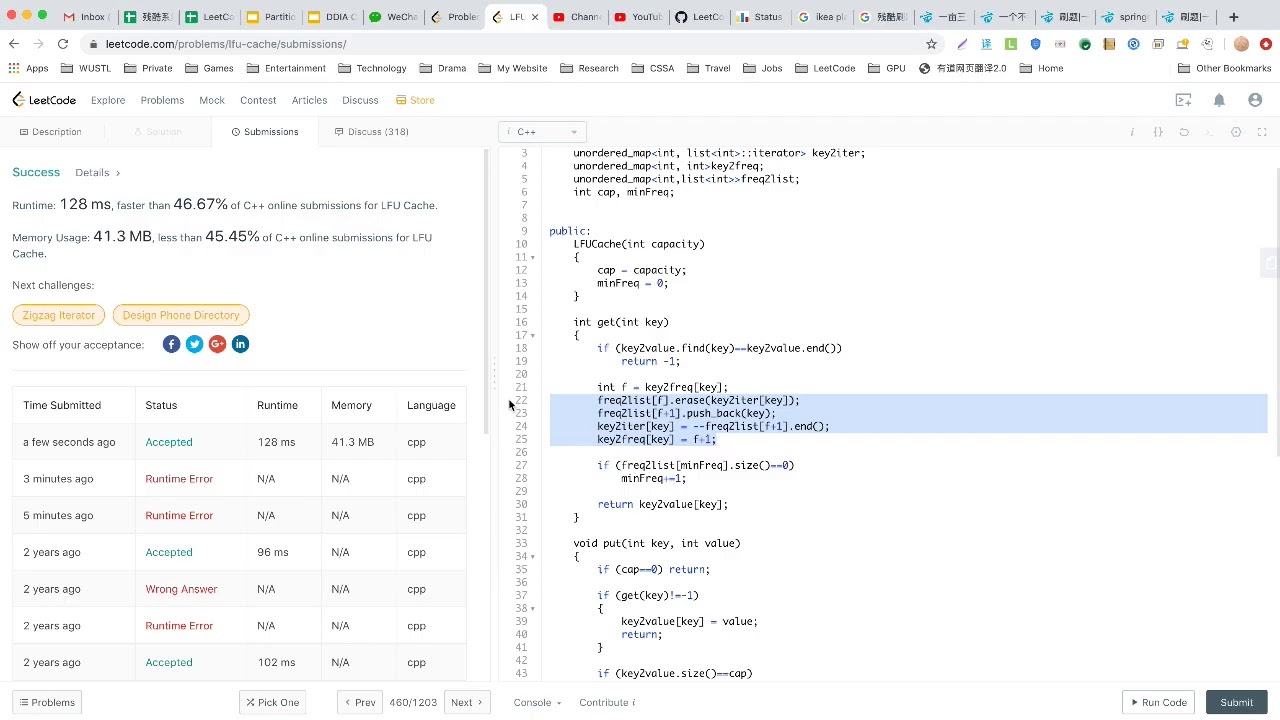Expand submission Details
This screenshot has height=720, width=1280.
[97, 173]
